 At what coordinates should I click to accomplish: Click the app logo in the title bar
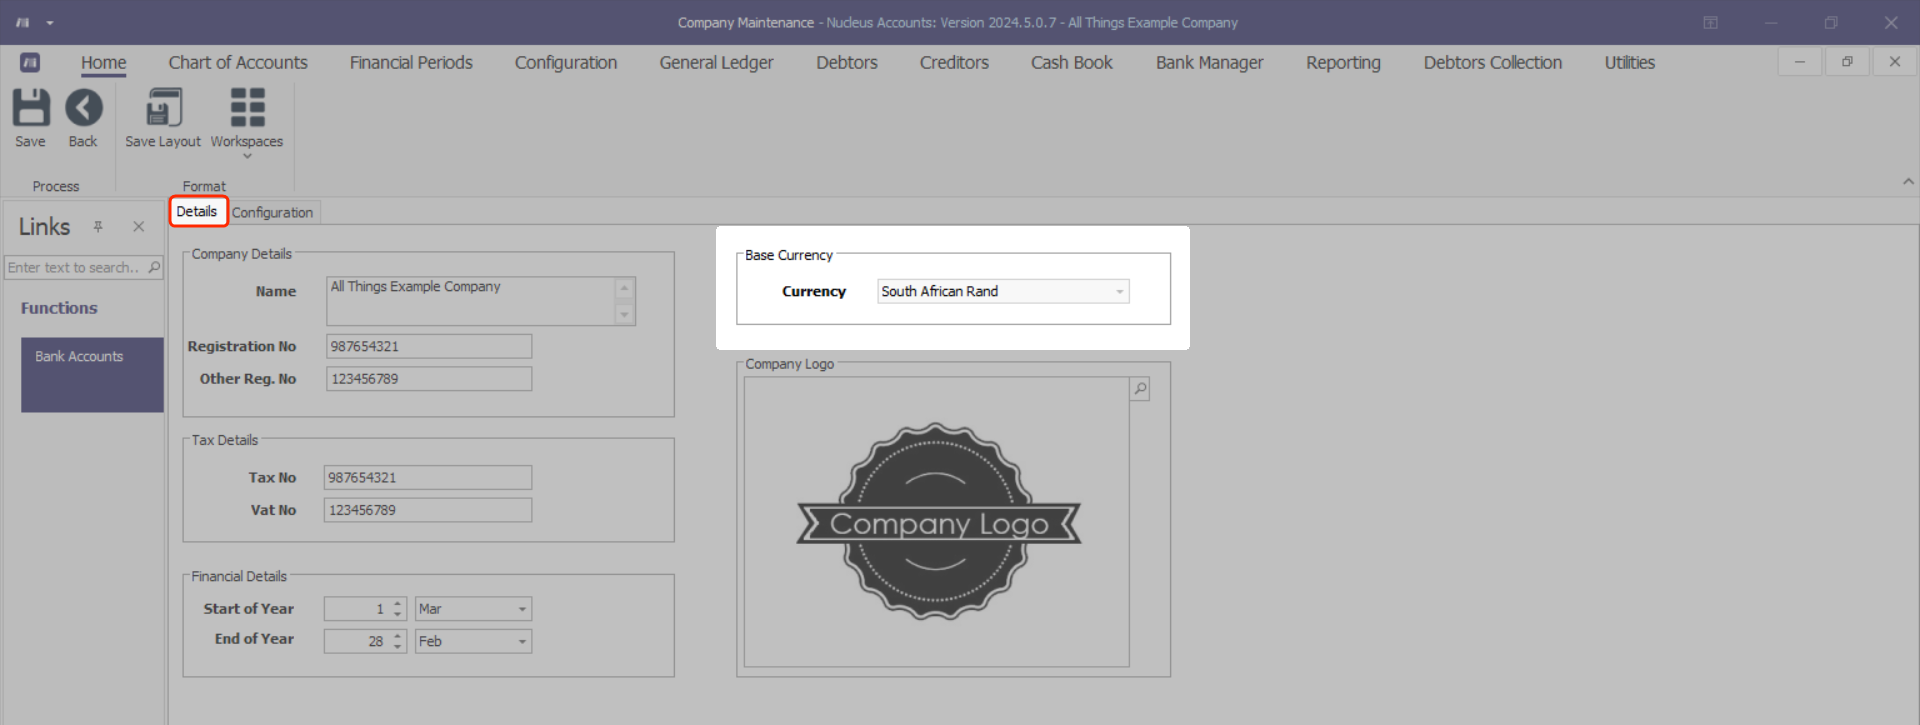coord(23,22)
